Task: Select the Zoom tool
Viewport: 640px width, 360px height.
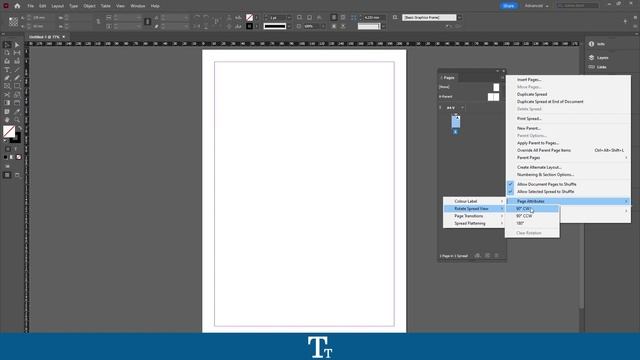Action: coord(17,120)
